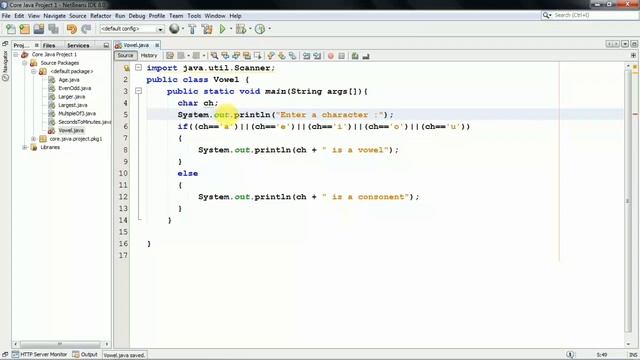Click the Toggle Rectangular Selection editor icon
The height and width of the screenshot is (360, 640).
[x=258, y=56]
